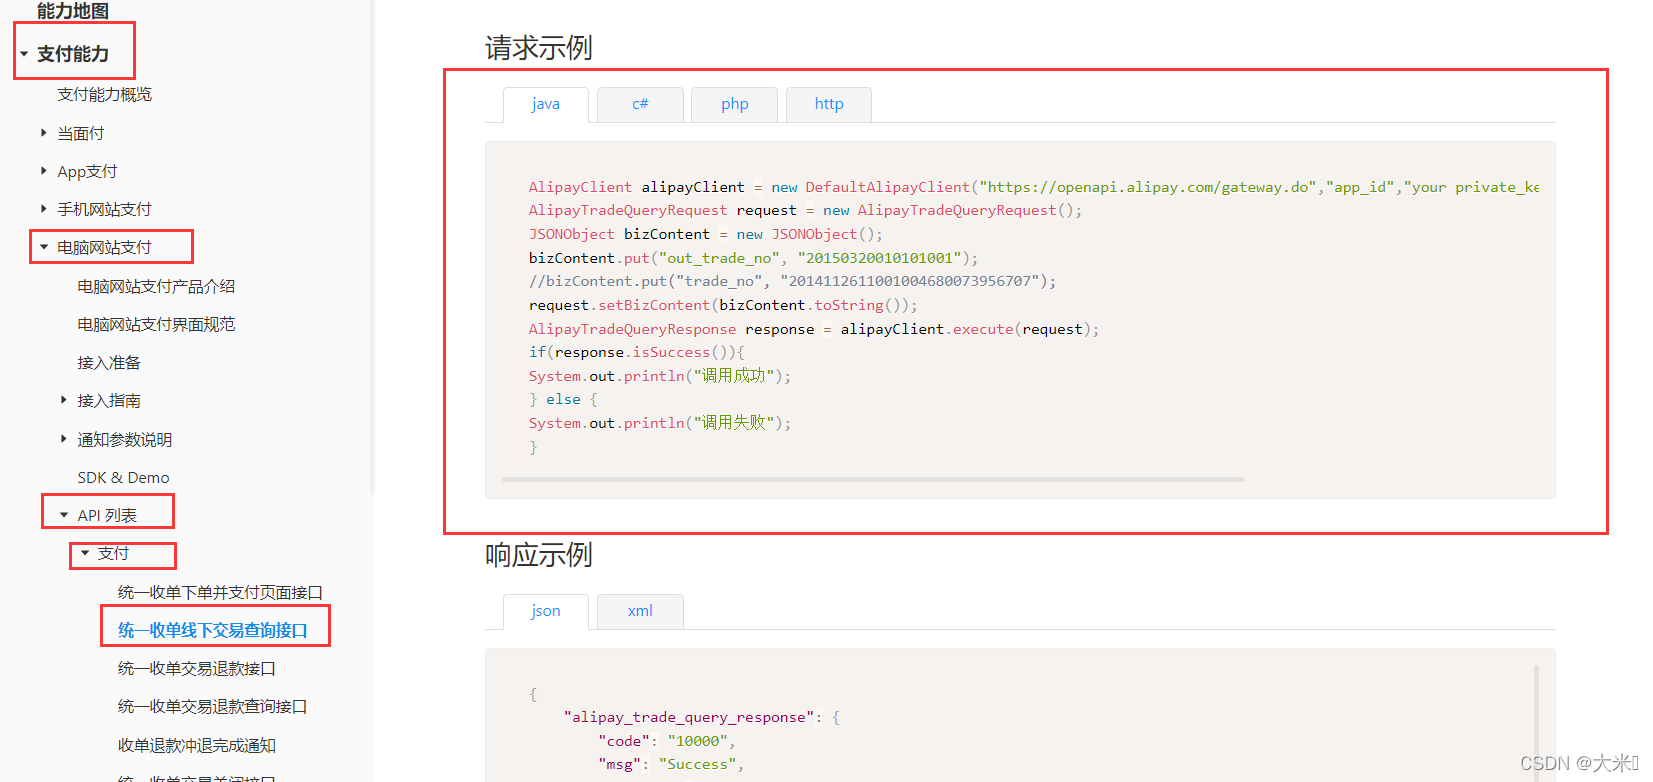The image size is (1653, 782).
Task: Switch to the xml response tab
Action: click(640, 611)
